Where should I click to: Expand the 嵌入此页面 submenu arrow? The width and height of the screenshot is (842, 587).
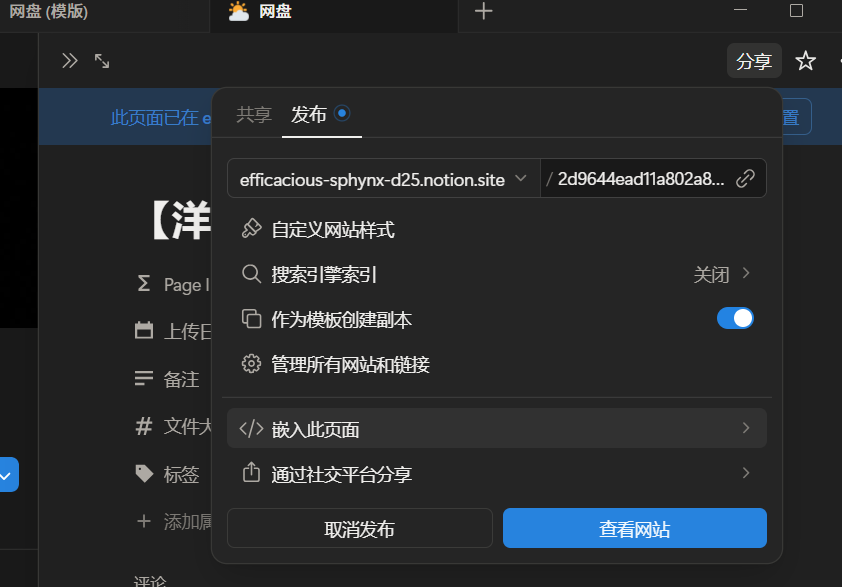(x=745, y=428)
